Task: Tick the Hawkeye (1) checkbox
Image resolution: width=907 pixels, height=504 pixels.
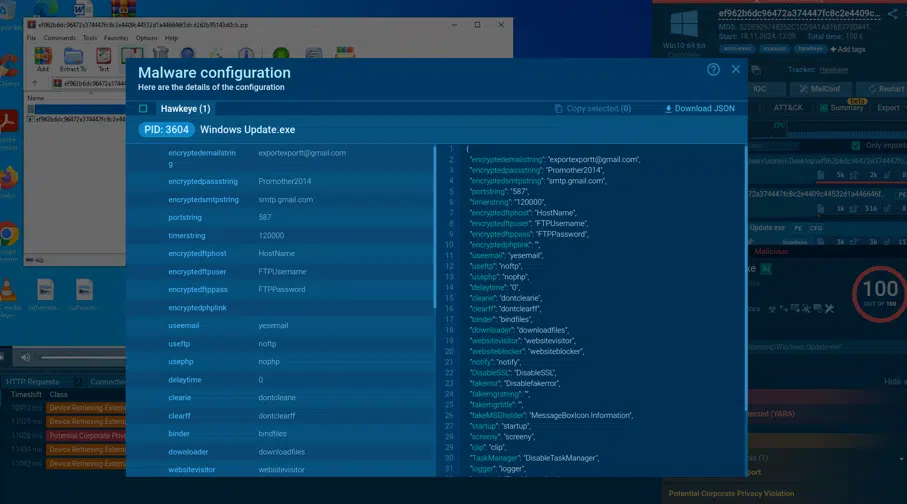Action: click(143, 108)
